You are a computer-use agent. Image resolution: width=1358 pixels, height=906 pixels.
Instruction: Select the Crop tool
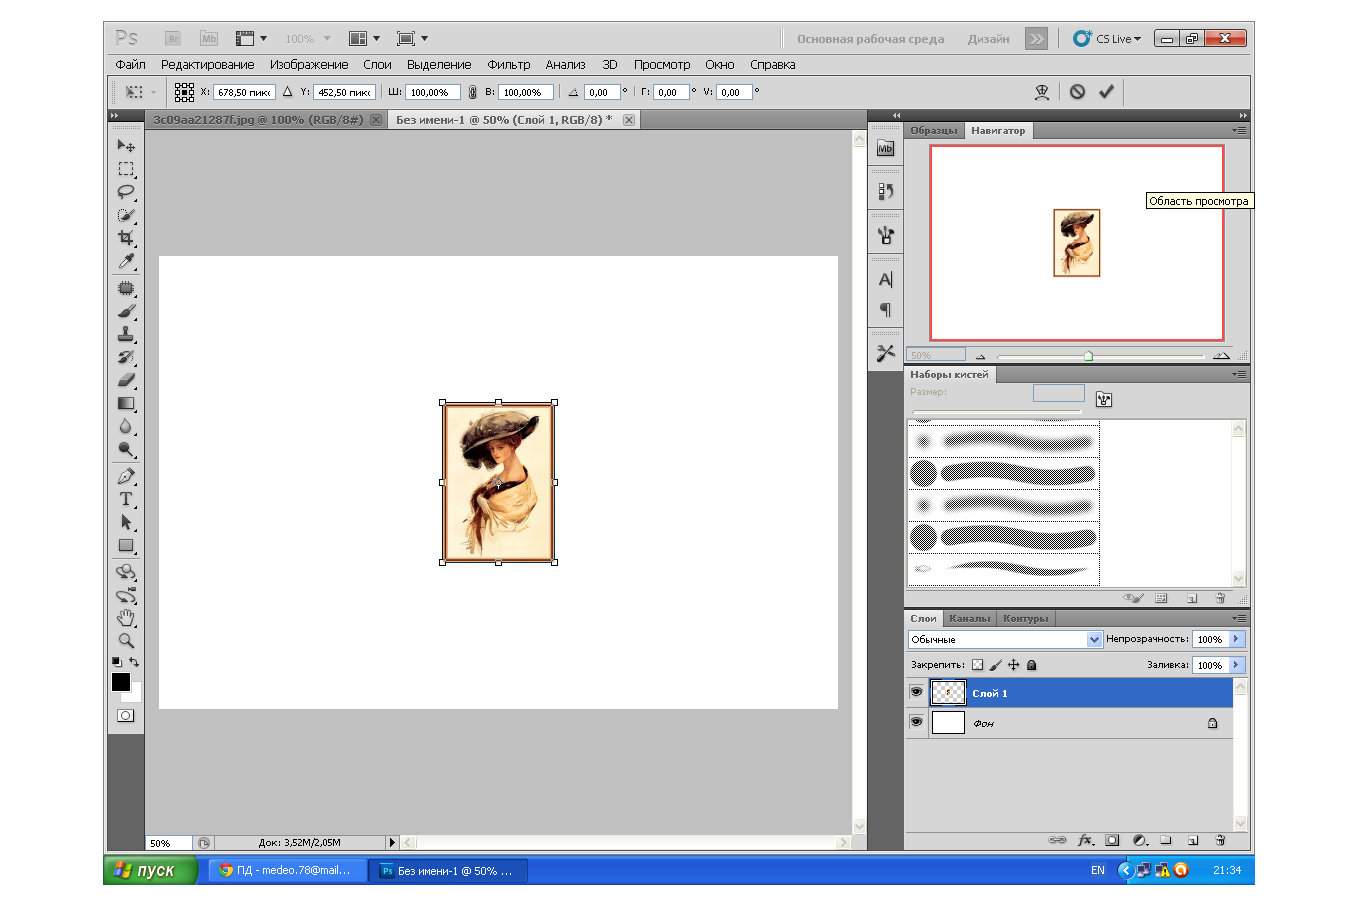[126, 238]
